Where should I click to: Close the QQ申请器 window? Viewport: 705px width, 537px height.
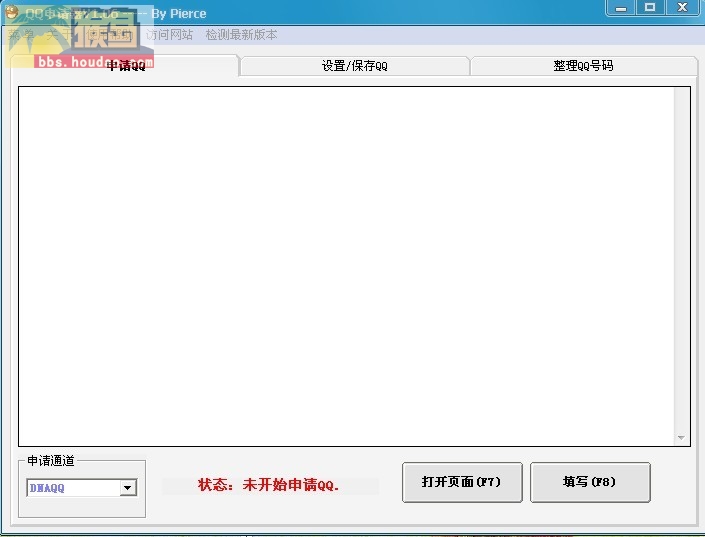click(683, 8)
